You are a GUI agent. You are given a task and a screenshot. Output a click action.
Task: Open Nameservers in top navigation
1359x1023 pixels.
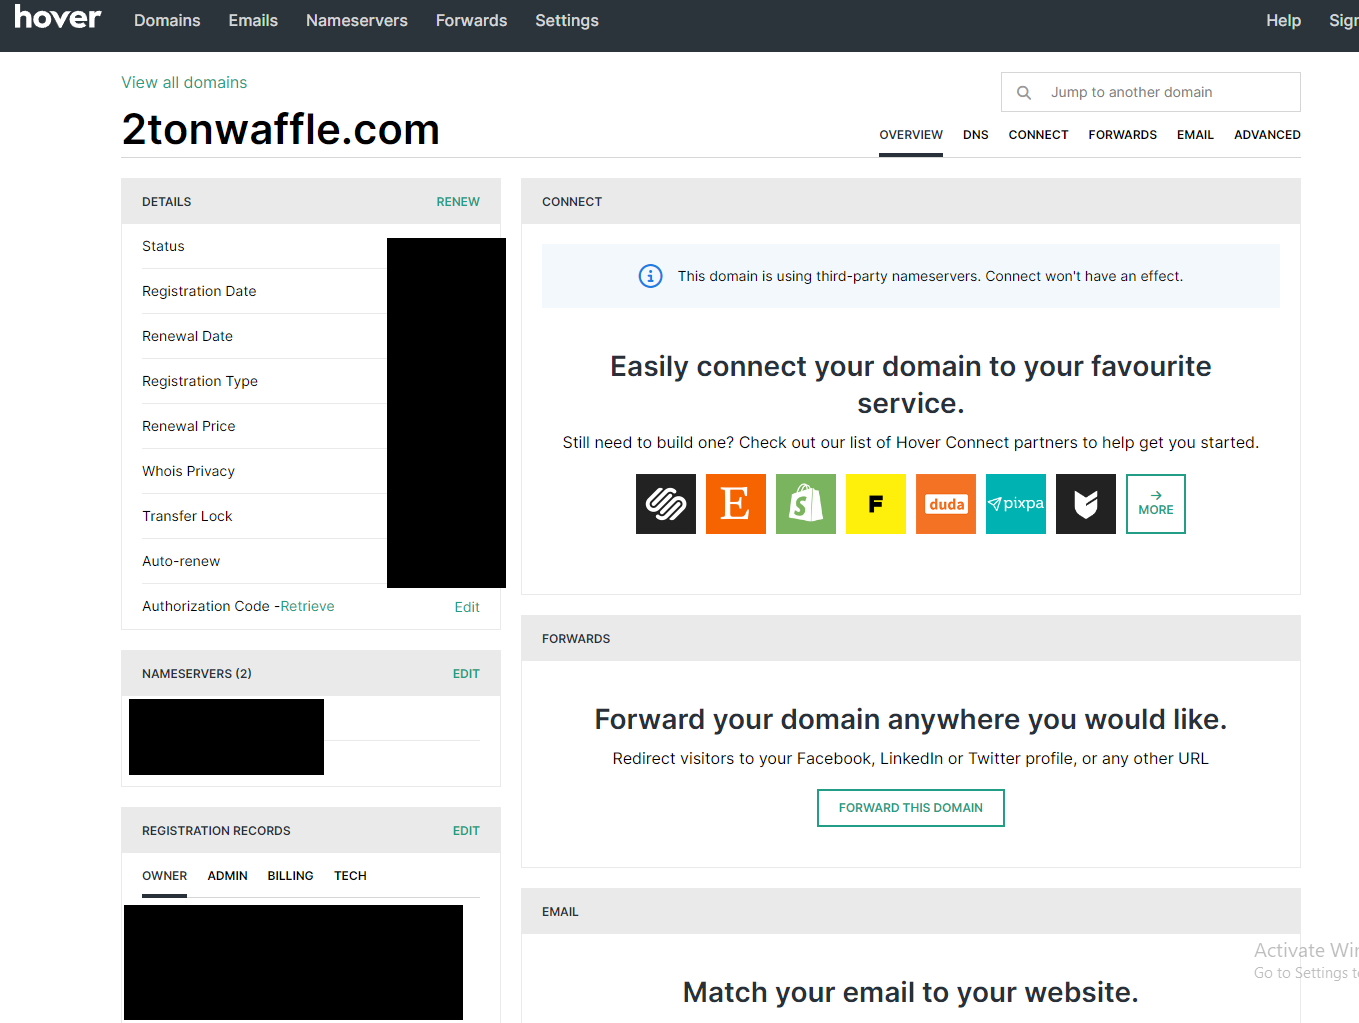click(356, 21)
